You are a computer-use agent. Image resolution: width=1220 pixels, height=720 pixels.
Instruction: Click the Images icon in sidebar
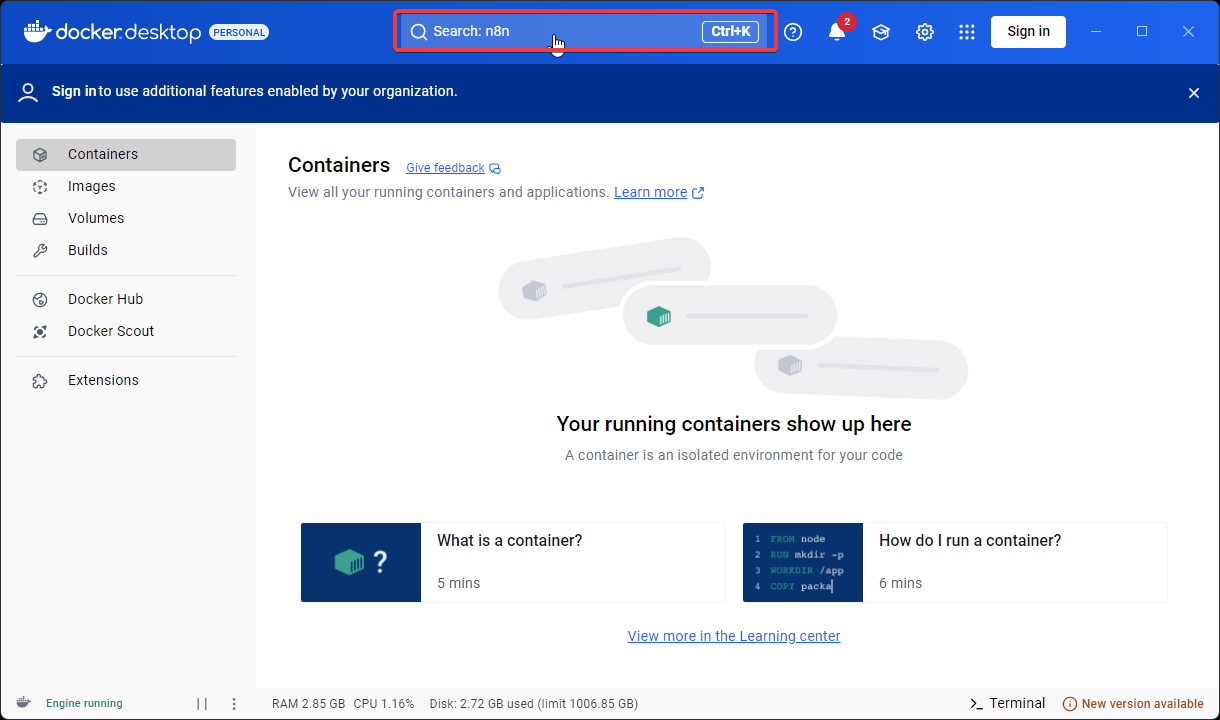[40, 187]
